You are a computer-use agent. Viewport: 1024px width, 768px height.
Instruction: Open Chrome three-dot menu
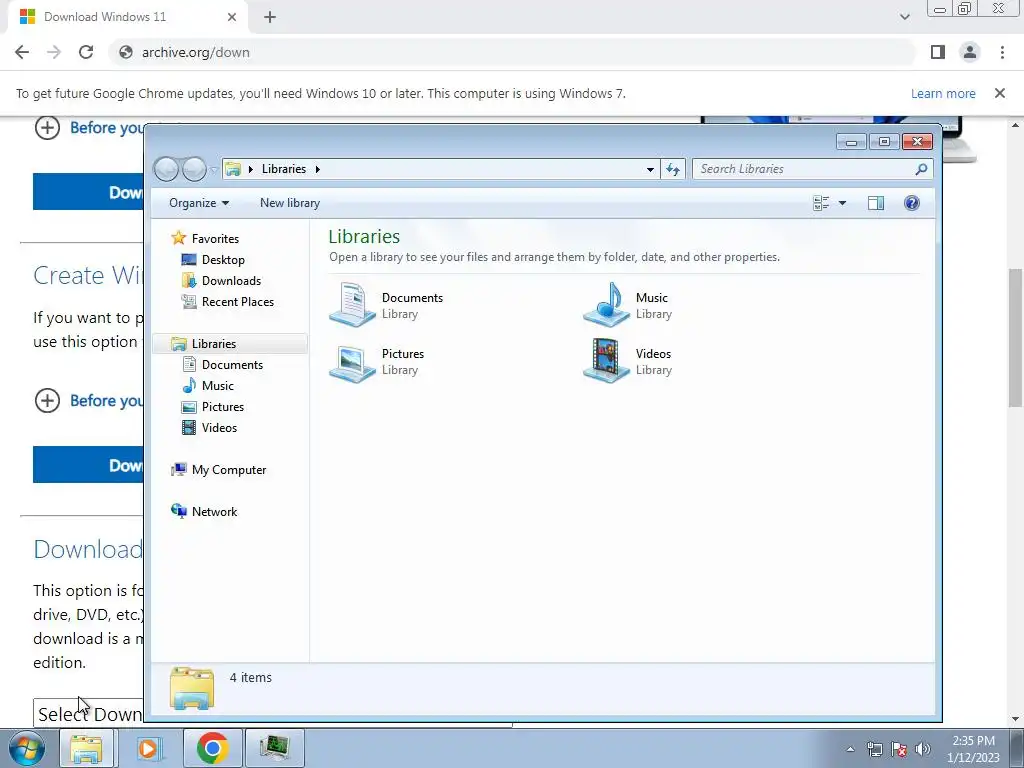pos(1002,52)
